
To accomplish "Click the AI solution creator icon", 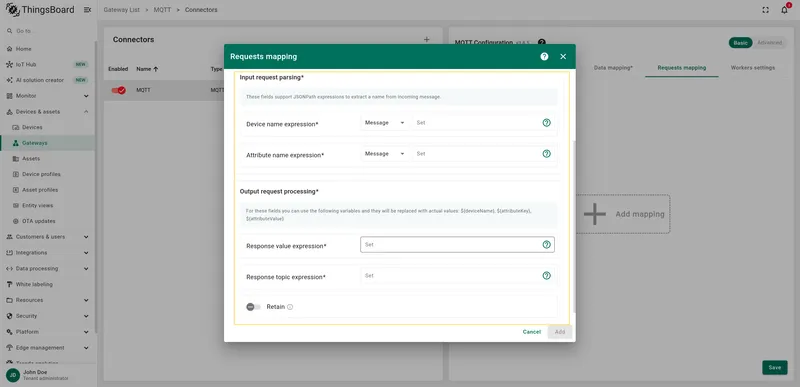I will point(9,80).
